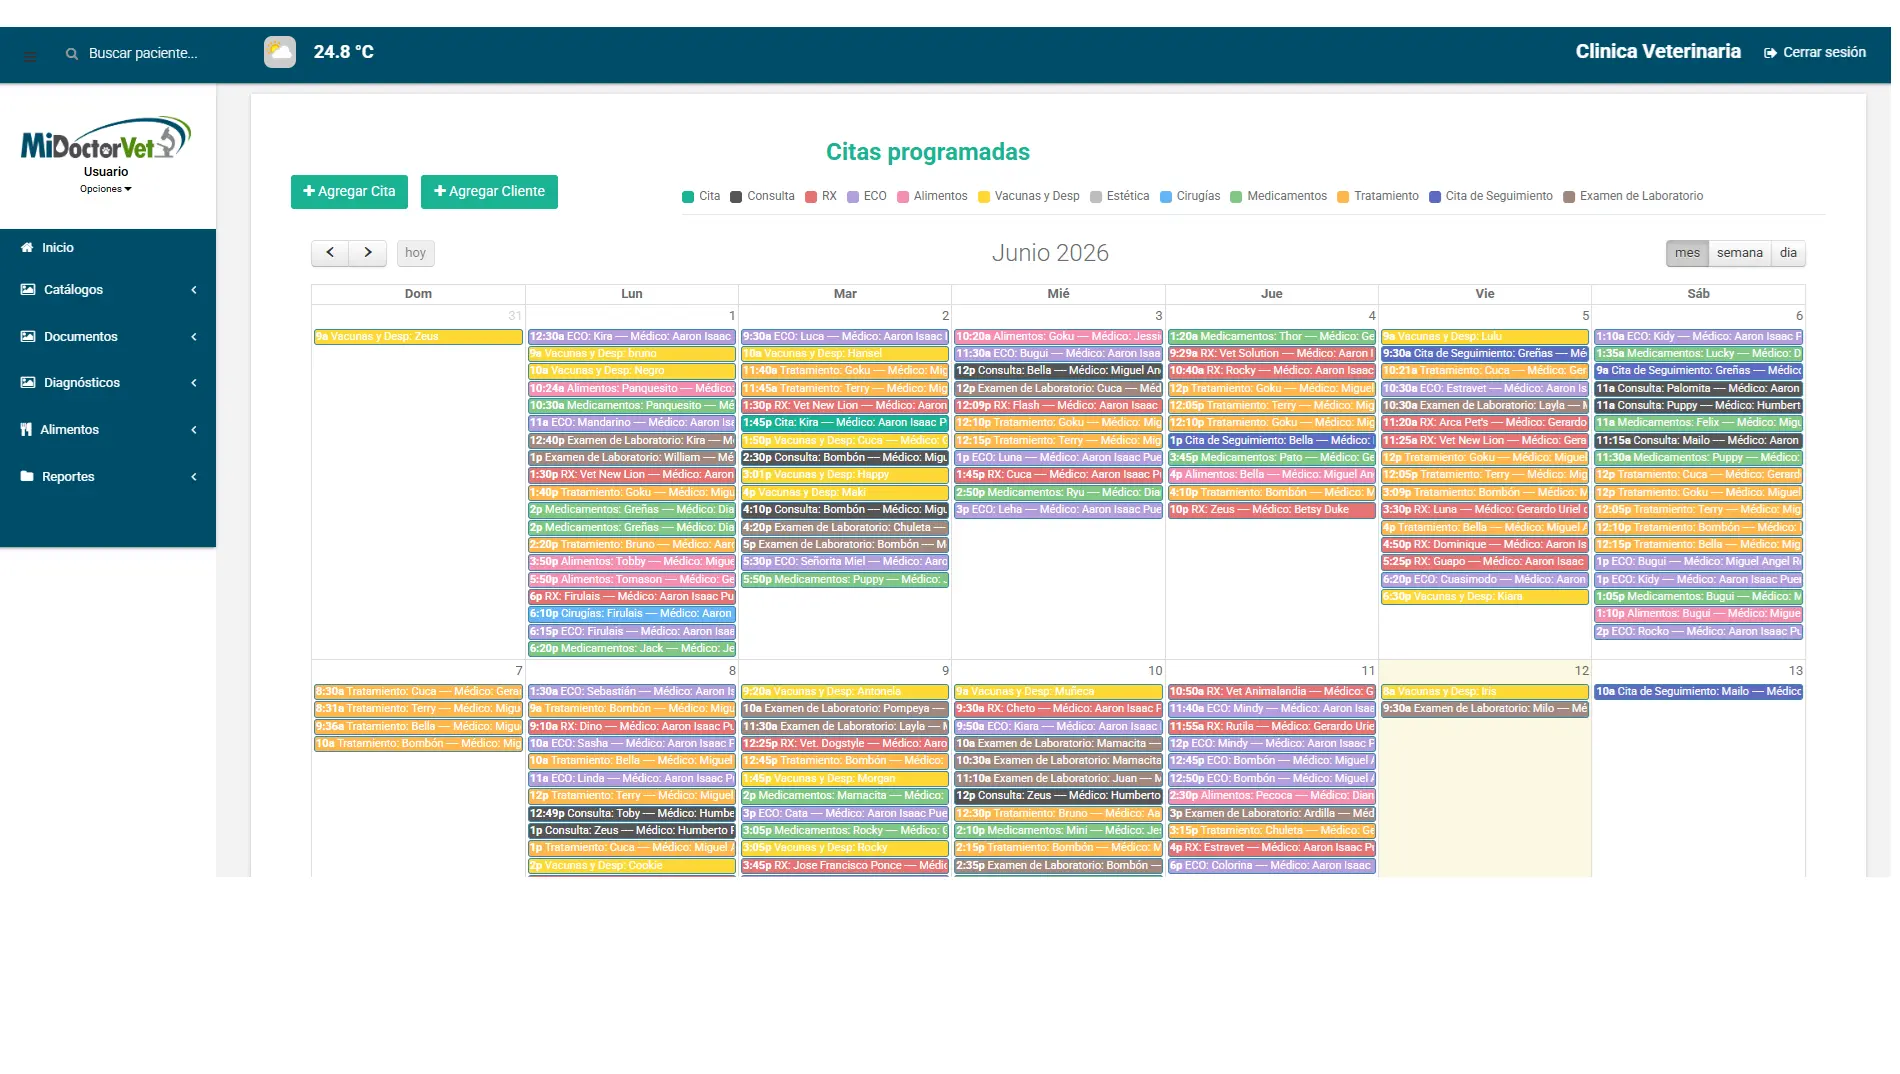This screenshot has width=1900, height=1074.
Task: Click the Buscar paciente search field
Action: pos(143,54)
